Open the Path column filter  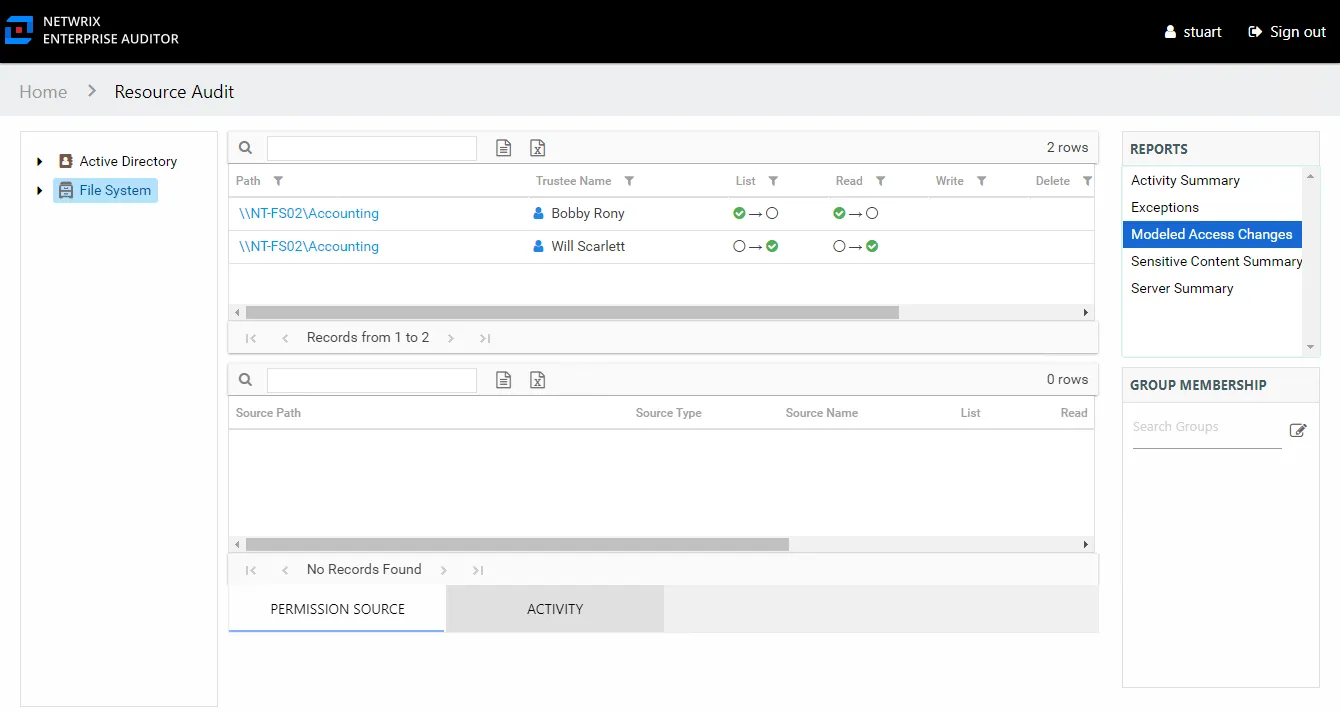tap(278, 181)
